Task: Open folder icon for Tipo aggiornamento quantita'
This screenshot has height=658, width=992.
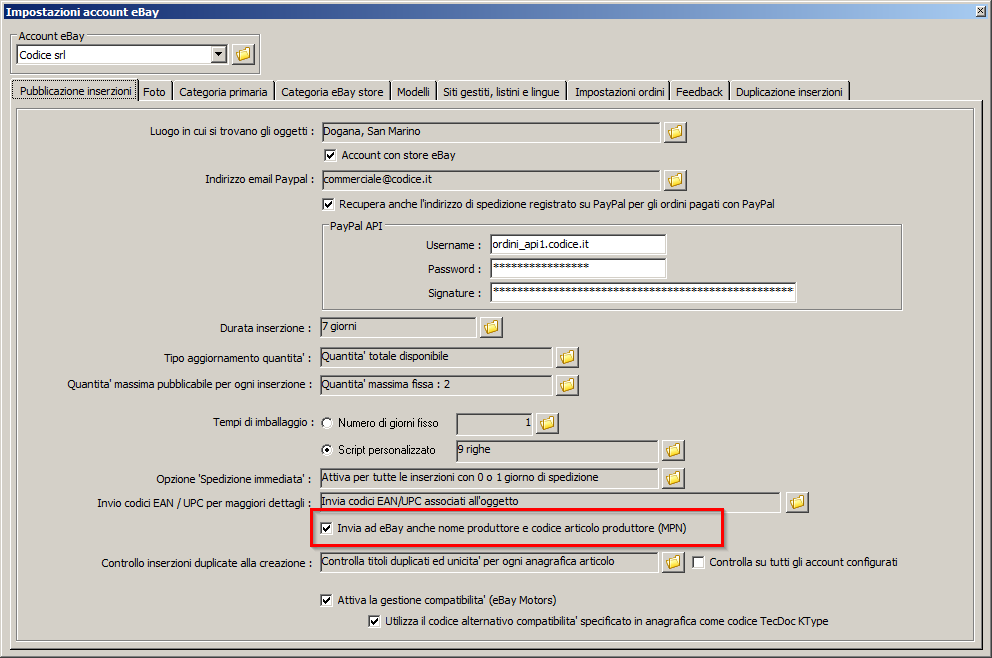Action: [567, 357]
